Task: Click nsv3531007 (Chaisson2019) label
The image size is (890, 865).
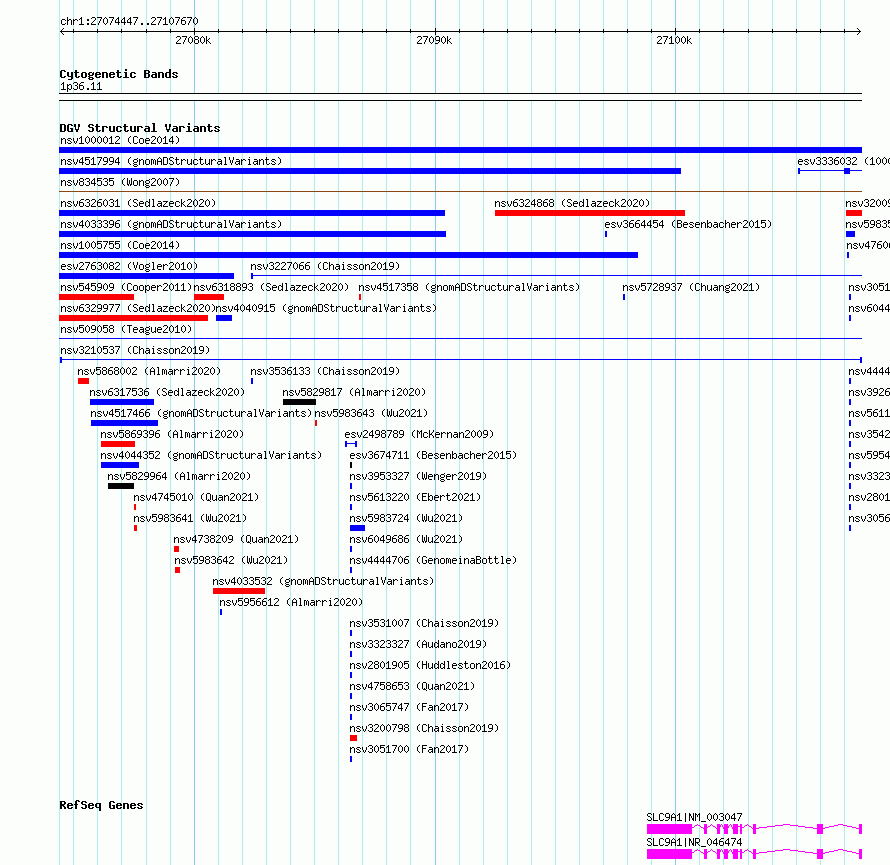Action: point(424,623)
